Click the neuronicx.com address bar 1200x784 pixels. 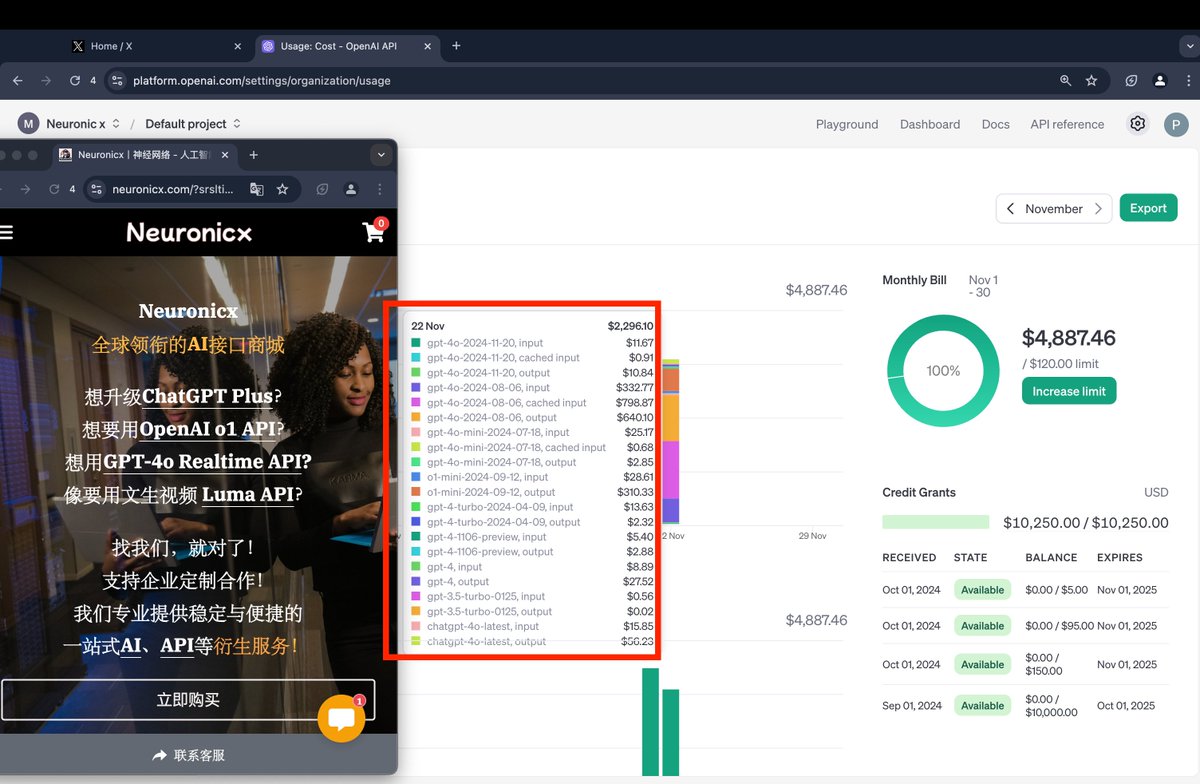coord(191,189)
